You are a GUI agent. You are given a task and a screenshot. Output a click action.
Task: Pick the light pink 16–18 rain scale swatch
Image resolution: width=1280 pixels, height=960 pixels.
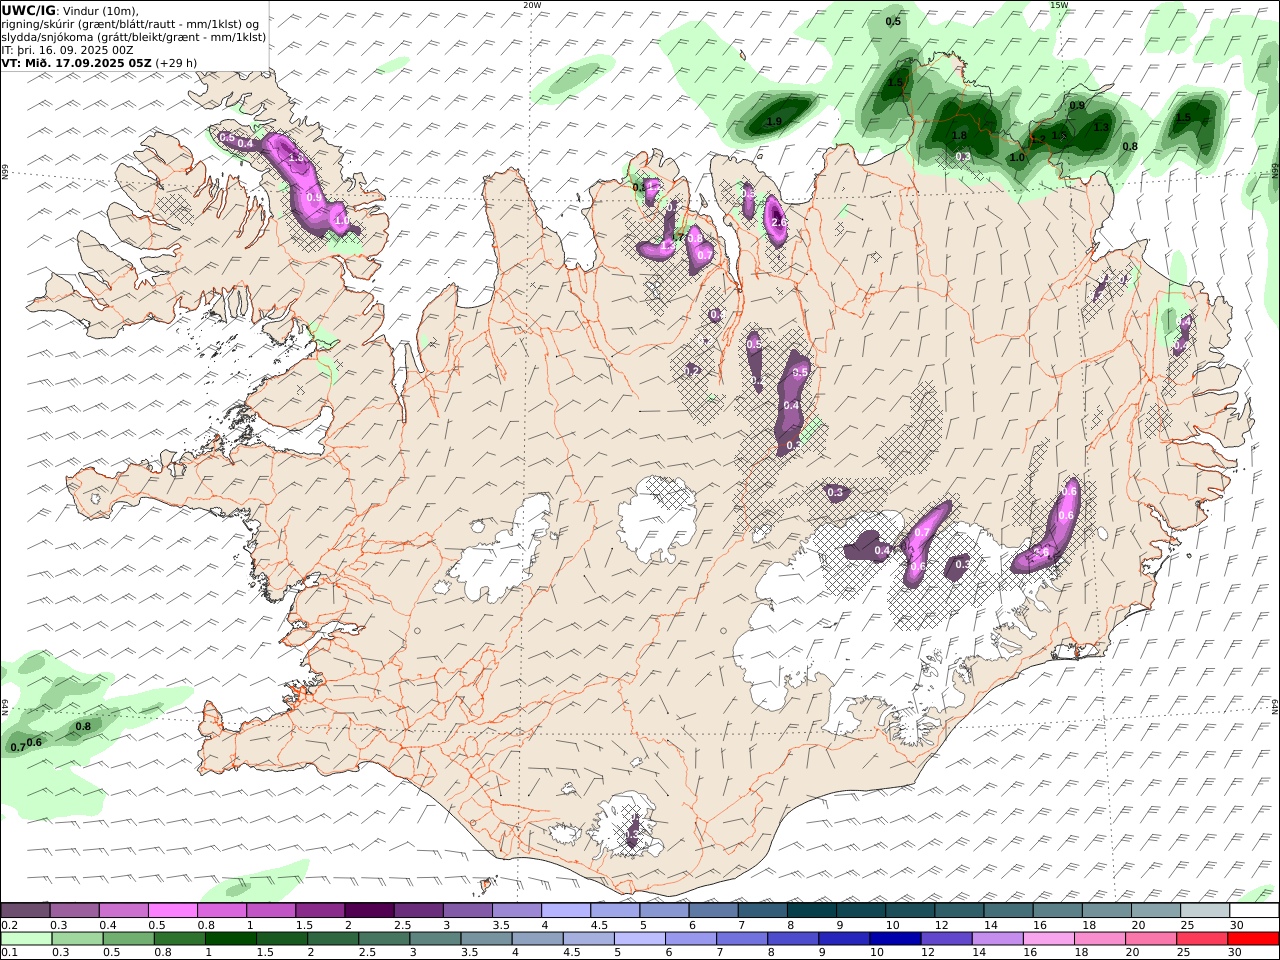[x=1047, y=939]
